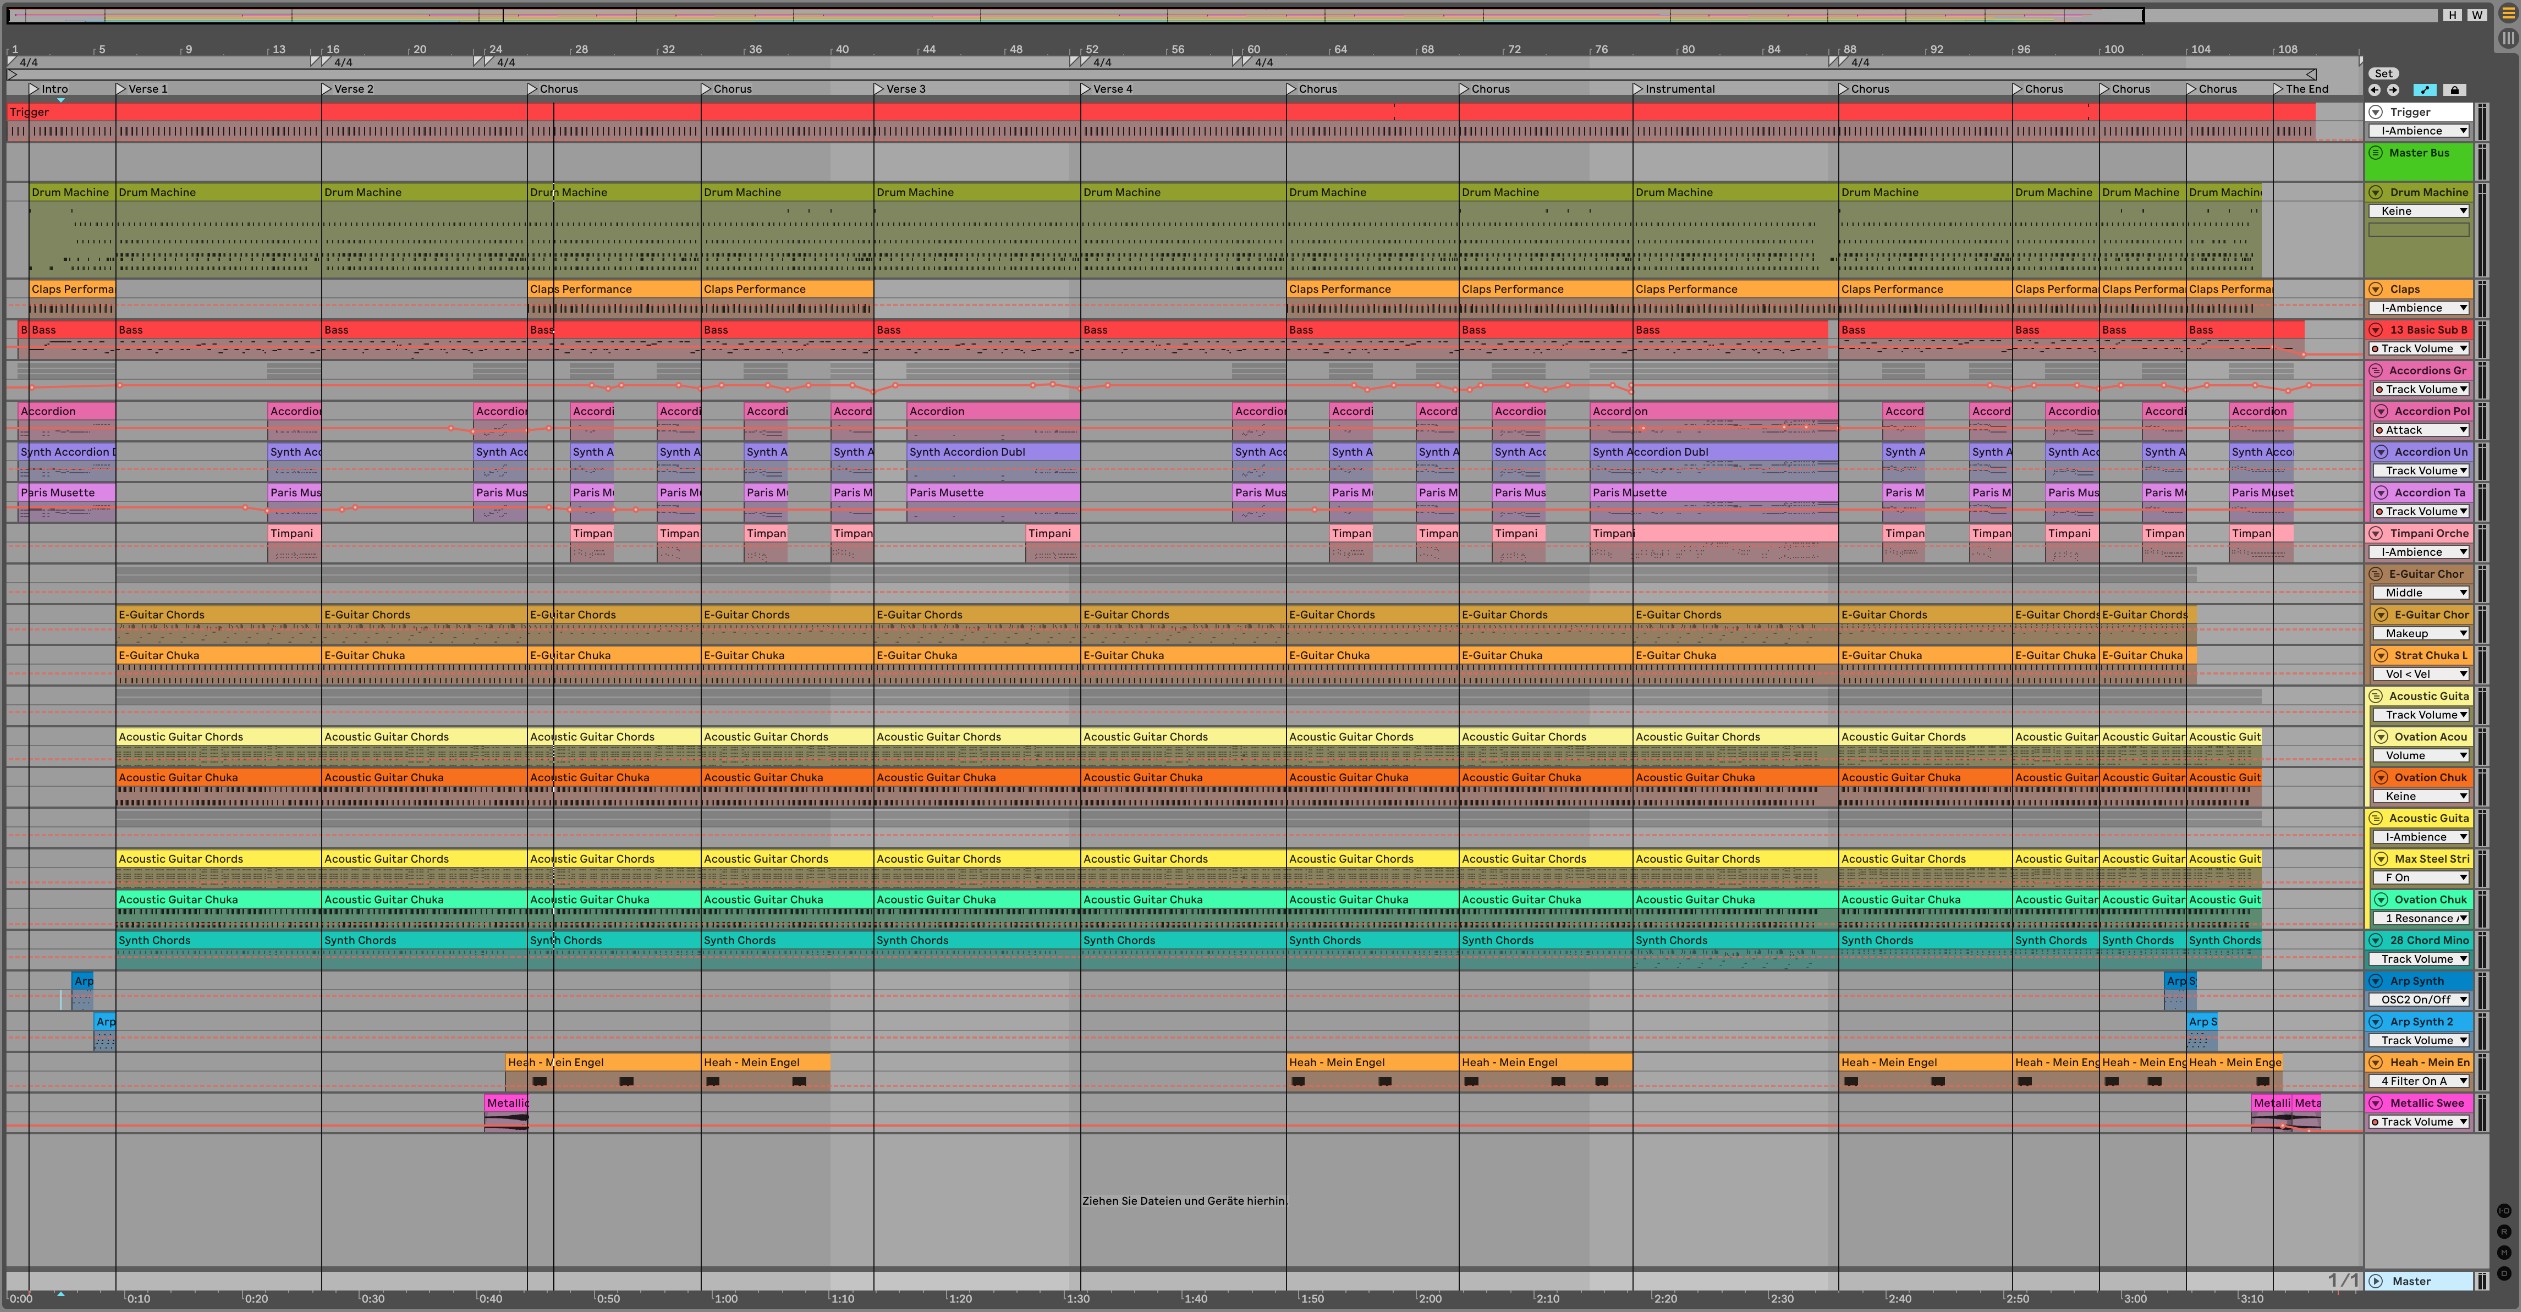Image resolution: width=2521 pixels, height=1312 pixels.
Task: Click the W optimize arrangement width button
Action: point(2476,15)
